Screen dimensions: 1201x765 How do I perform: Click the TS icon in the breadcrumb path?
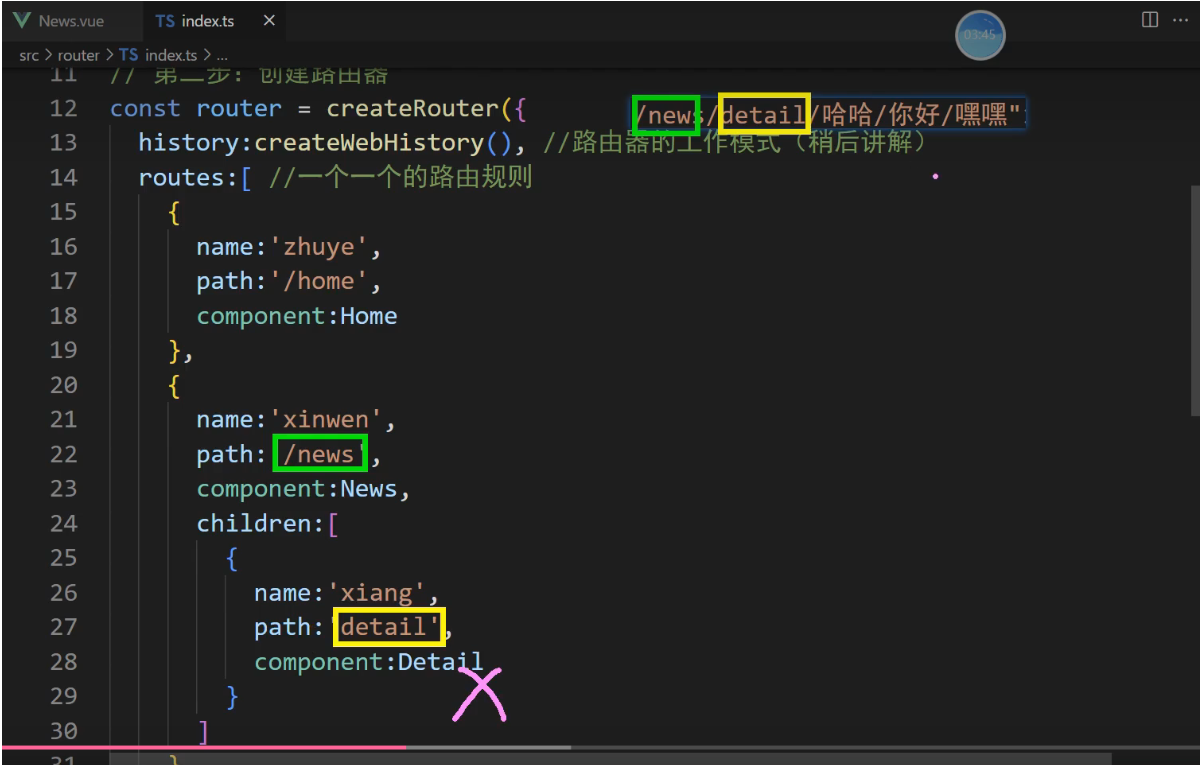[x=129, y=56]
